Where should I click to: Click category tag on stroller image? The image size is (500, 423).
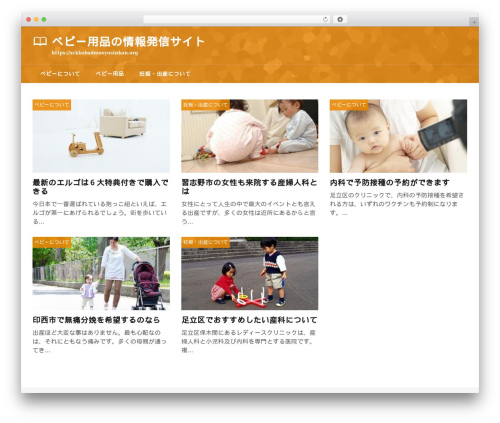coord(52,242)
